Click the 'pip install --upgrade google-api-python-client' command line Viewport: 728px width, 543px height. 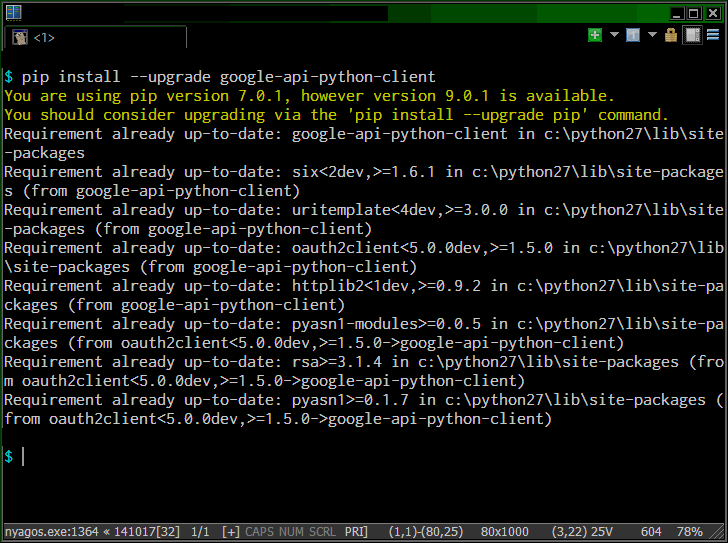click(228, 77)
